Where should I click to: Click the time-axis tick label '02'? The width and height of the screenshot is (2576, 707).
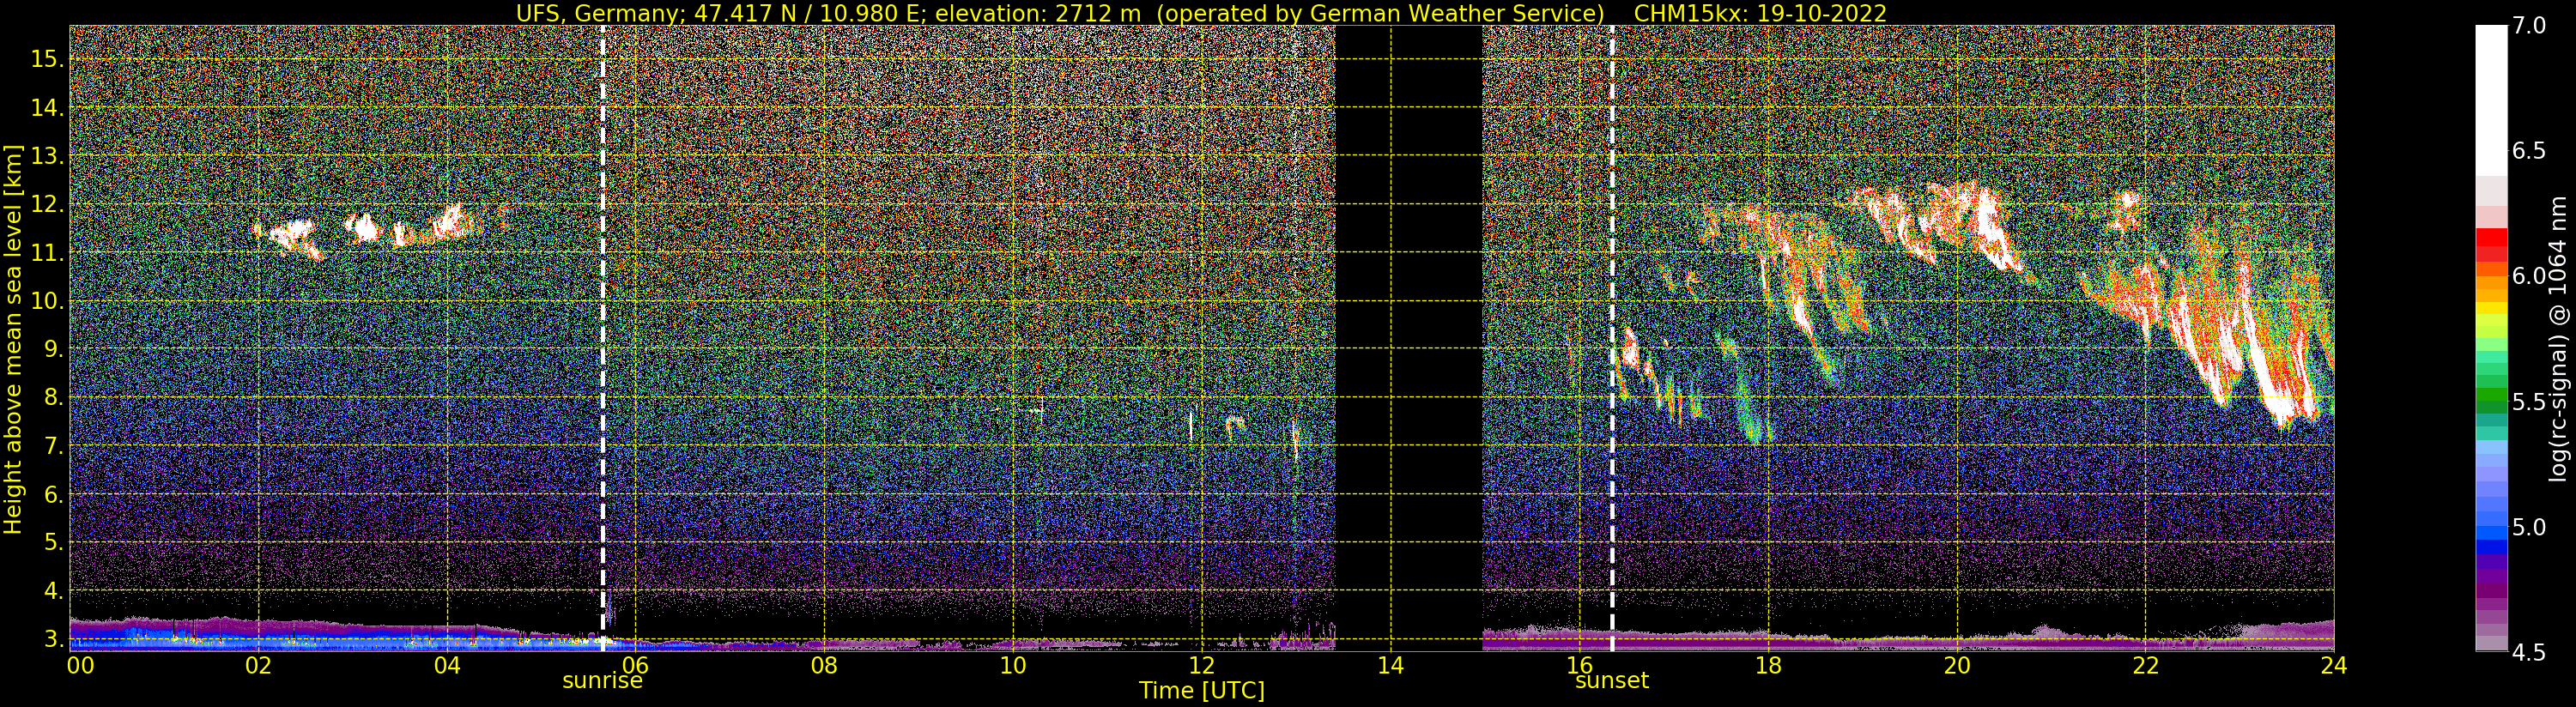point(258,665)
